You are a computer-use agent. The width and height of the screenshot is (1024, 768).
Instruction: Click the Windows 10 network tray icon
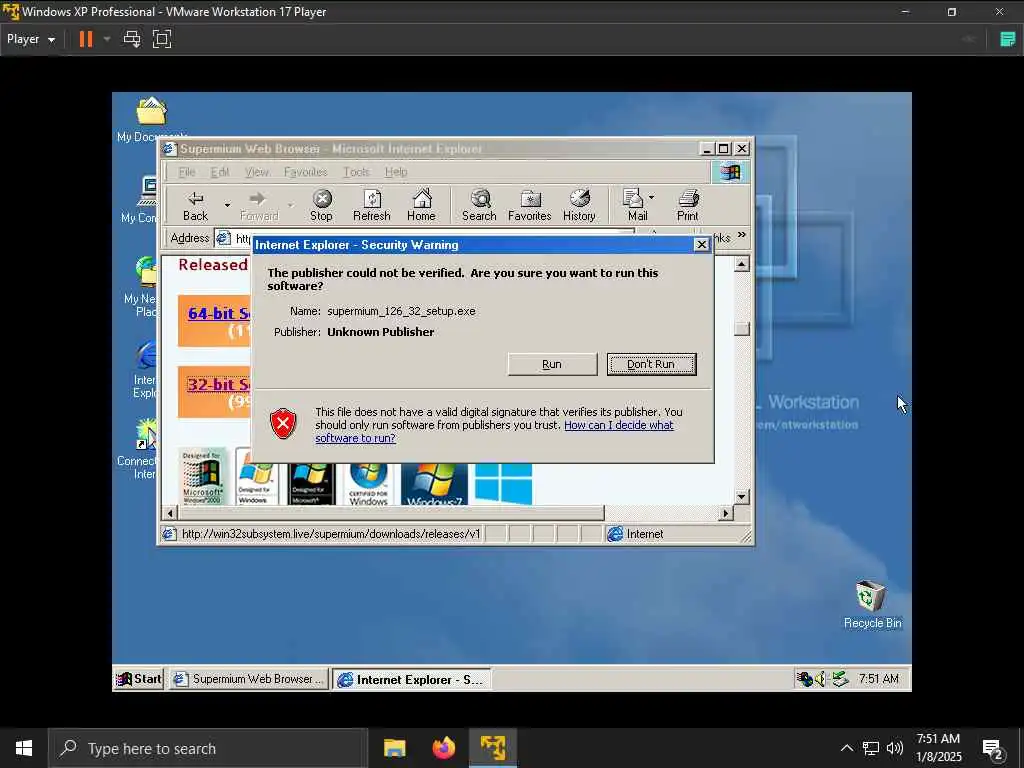pyautogui.click(x=871, y=748)
